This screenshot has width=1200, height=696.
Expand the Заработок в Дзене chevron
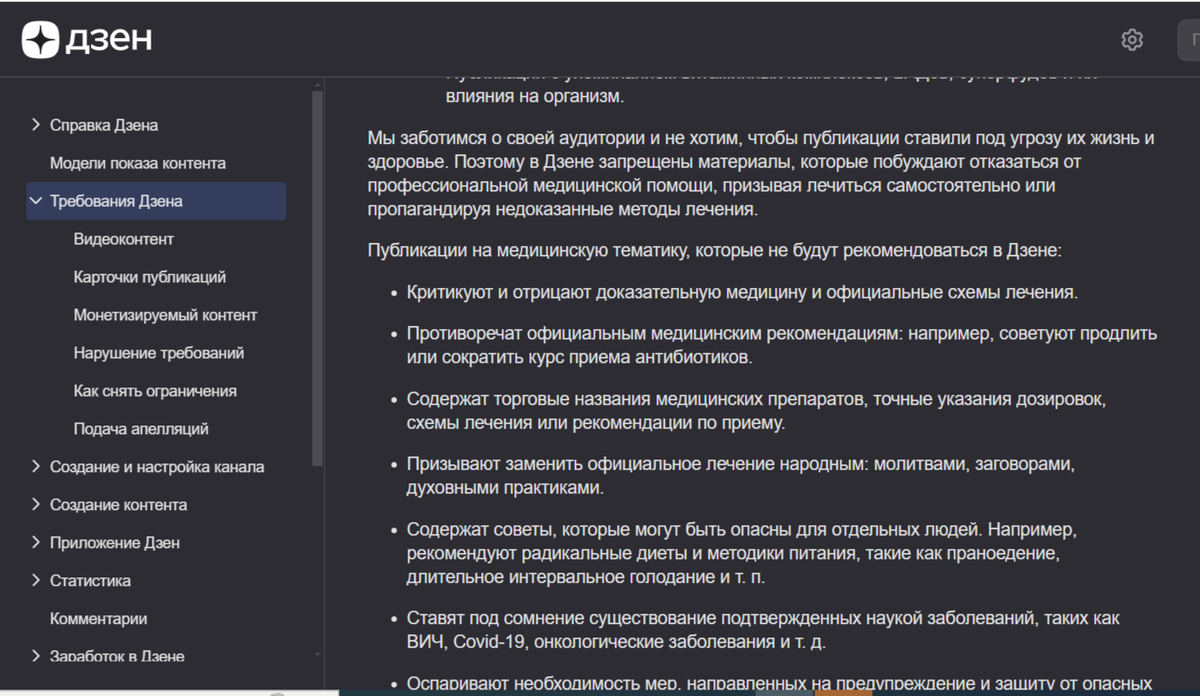coord(36,656)
